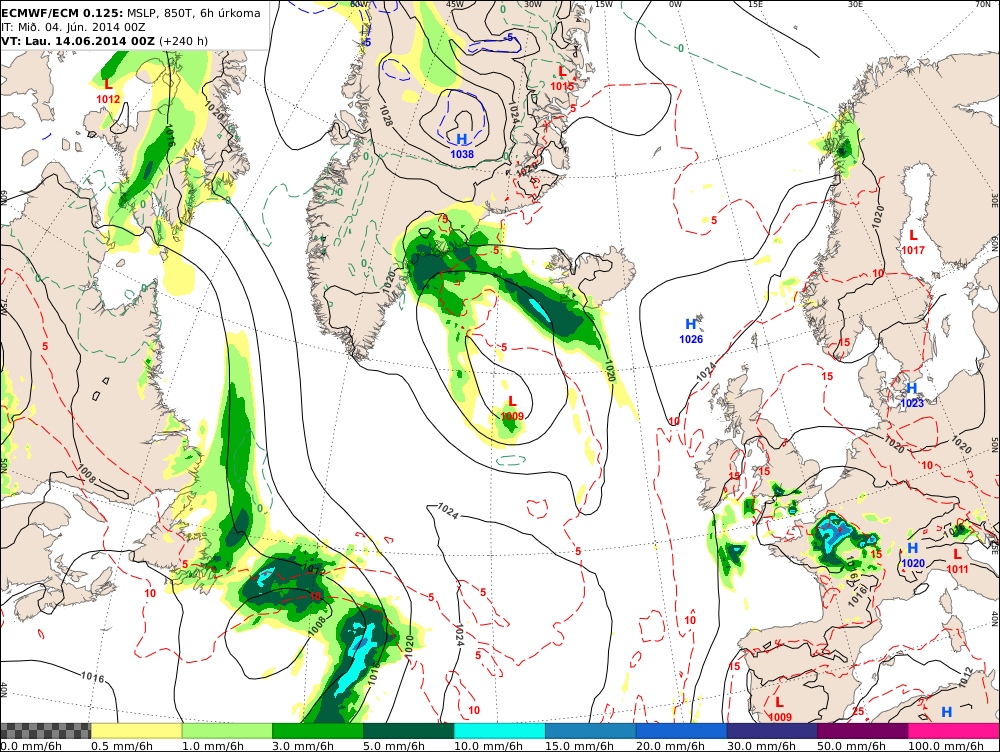
Task: Click the '1028' isobar label on Greenland
Action: click(385, 115)
